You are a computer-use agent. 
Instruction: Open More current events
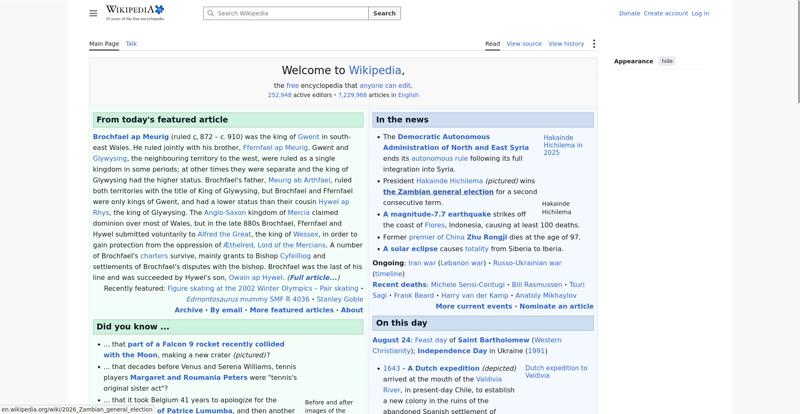[473, 307]
